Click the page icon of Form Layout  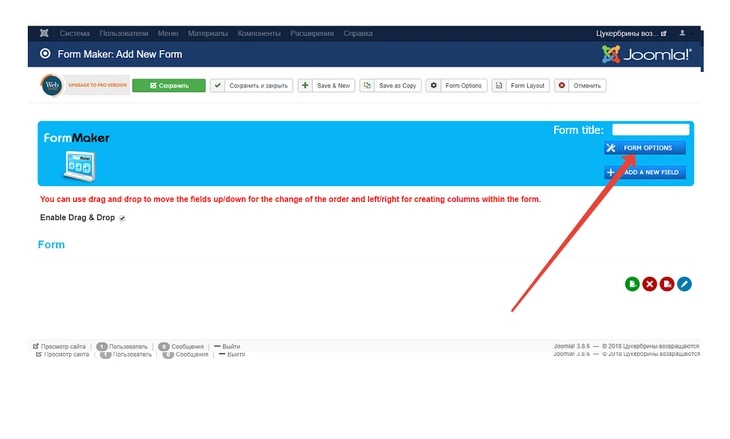[499, 86]
